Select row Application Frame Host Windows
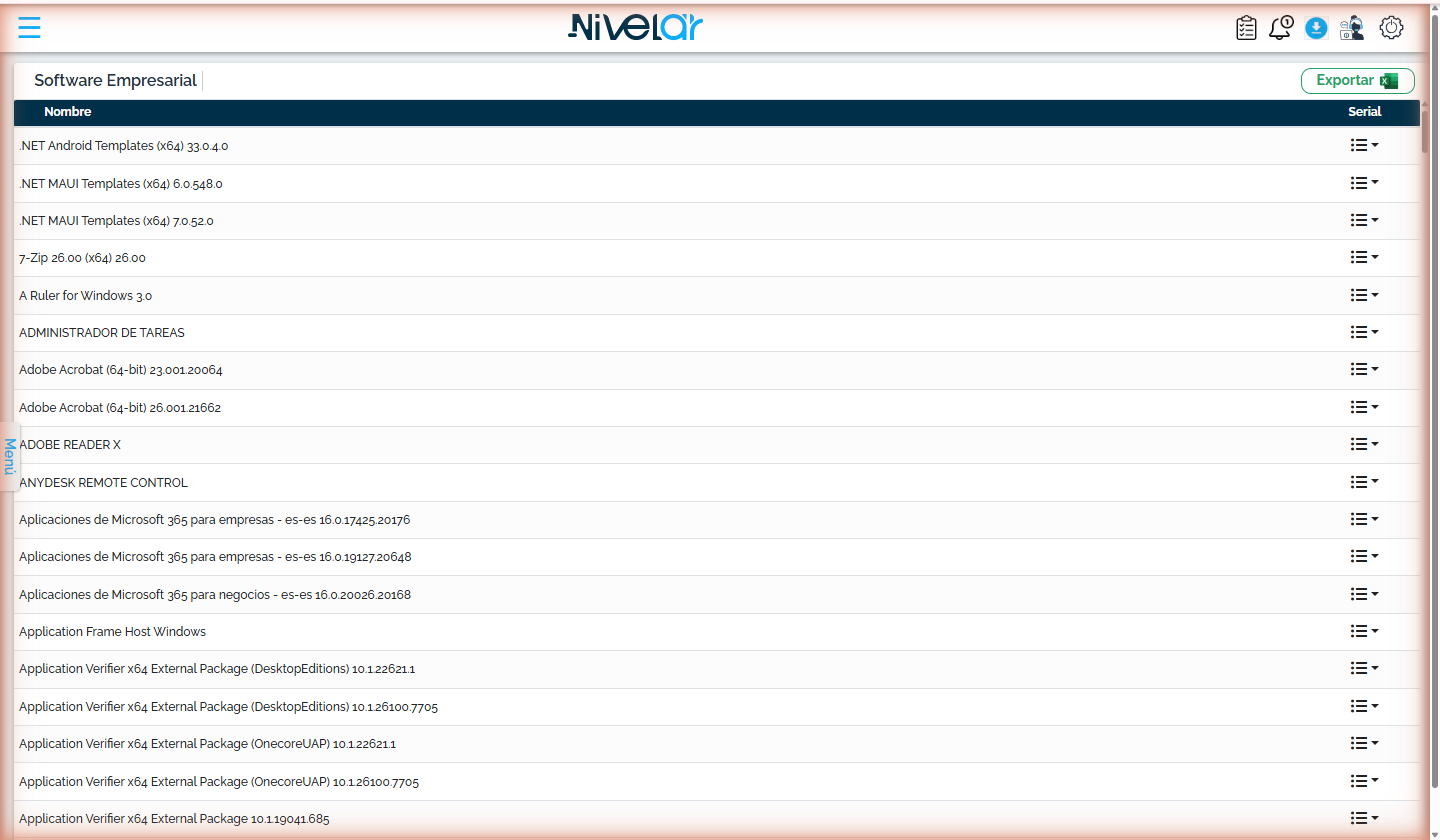 pyautogui.click(x=716, y=632)
